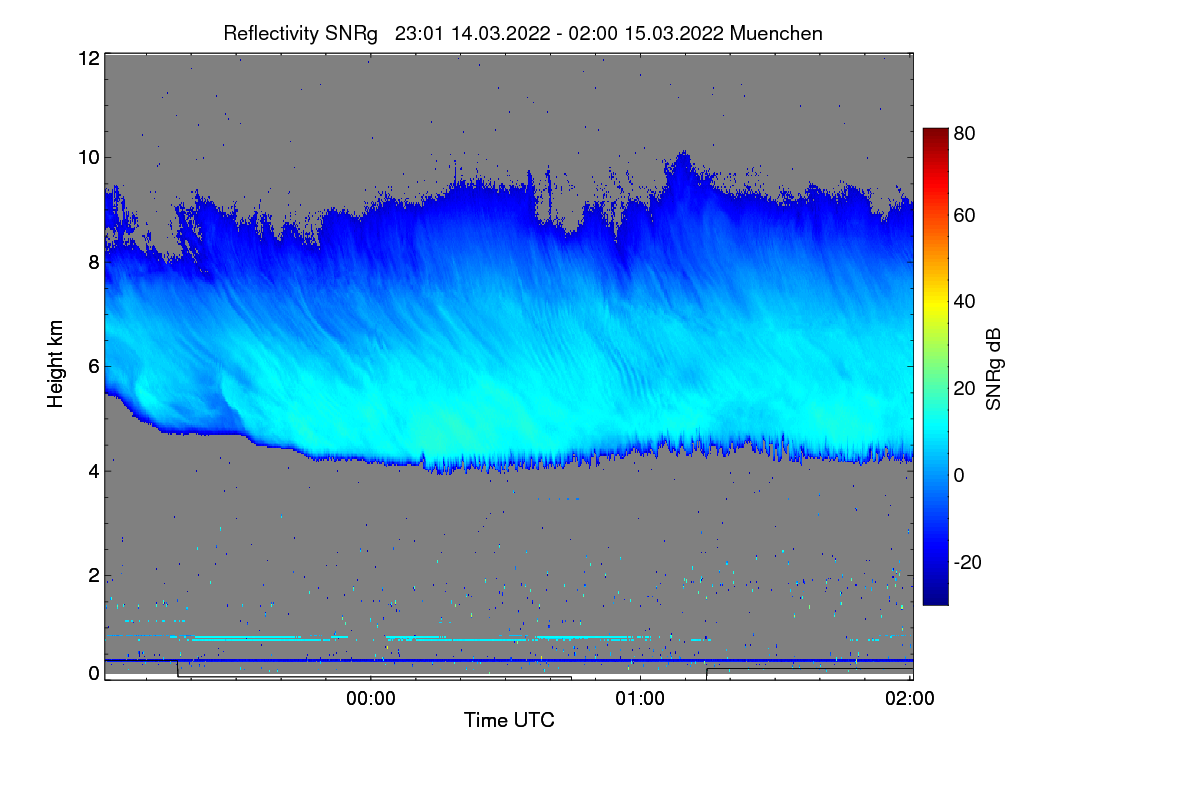Click the height axis value 4
This screenshot has width=1200, height=800.
pos(93,470)
